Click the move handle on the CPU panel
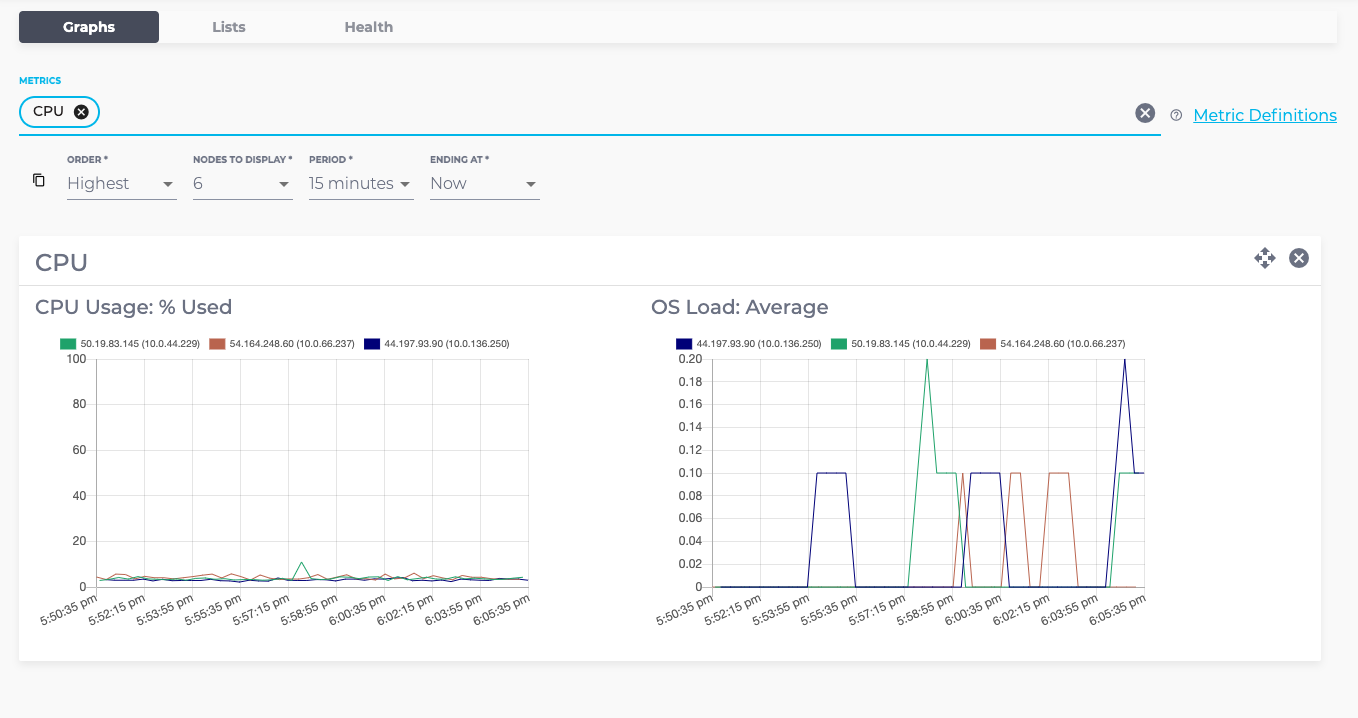 coord(1265,258)
